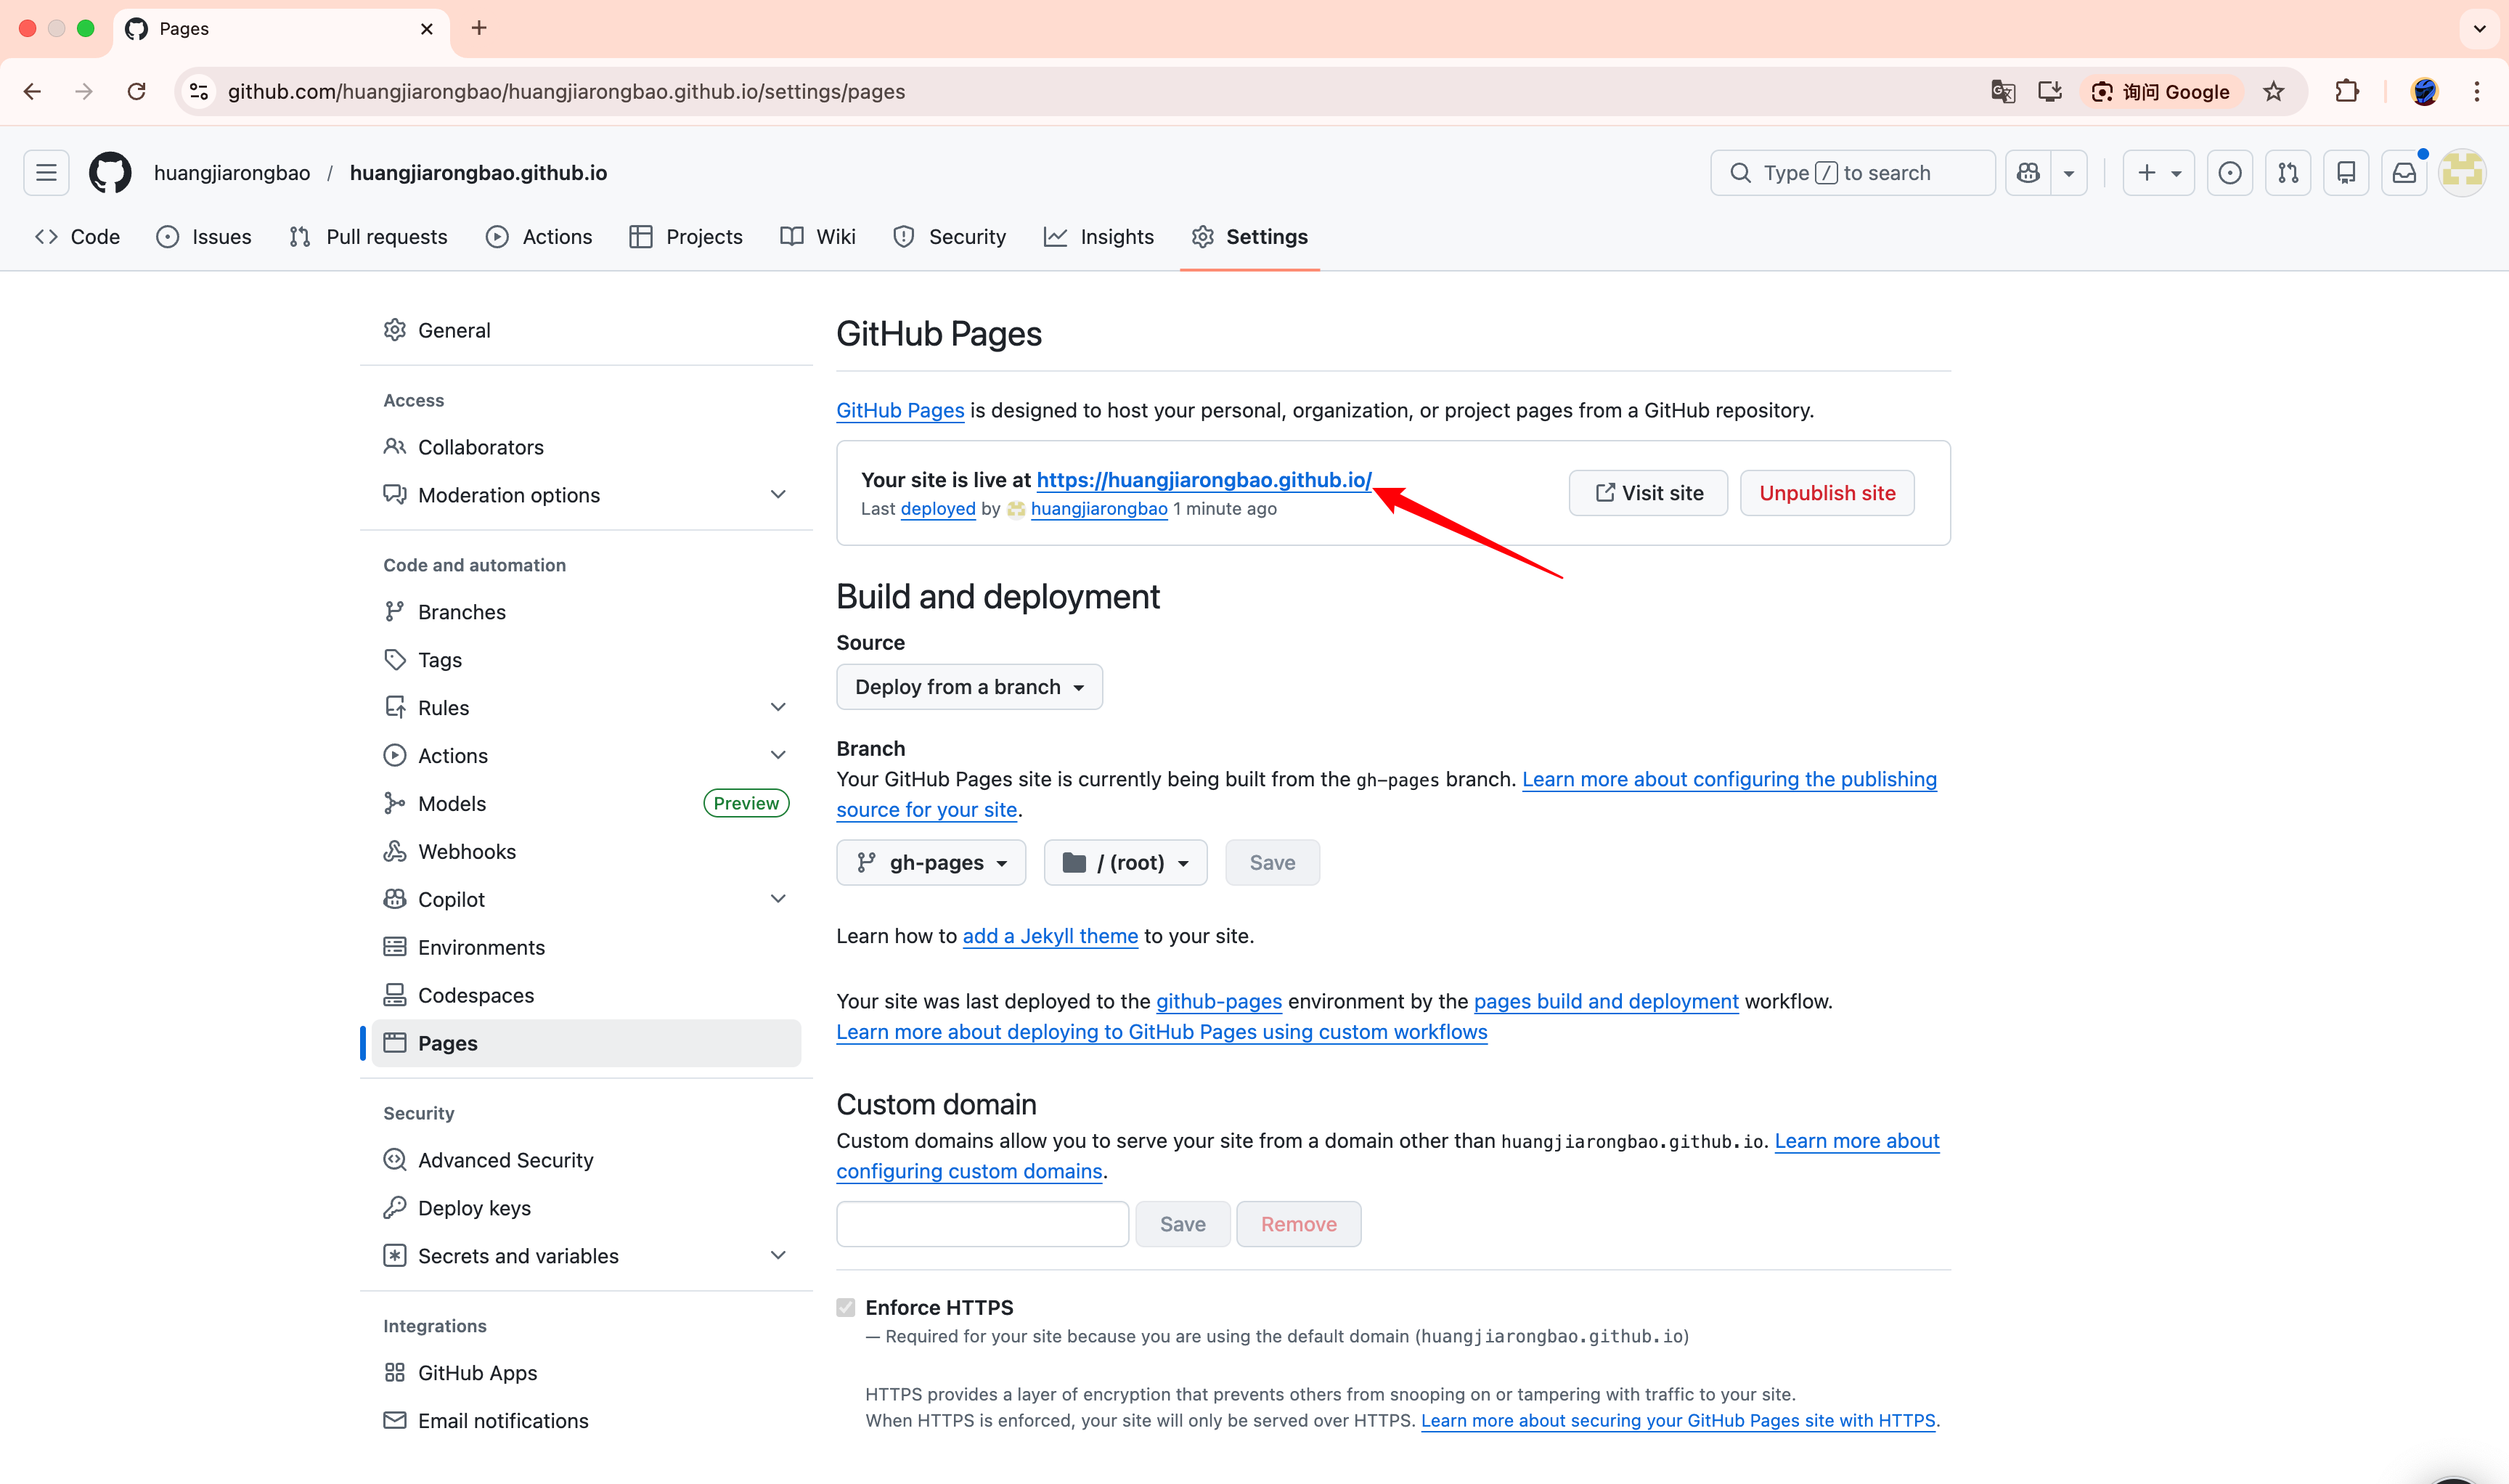This screenshot has height=1484, width=2509.
Task: Expand the sidebar Actions section
Action: point(586,756)
